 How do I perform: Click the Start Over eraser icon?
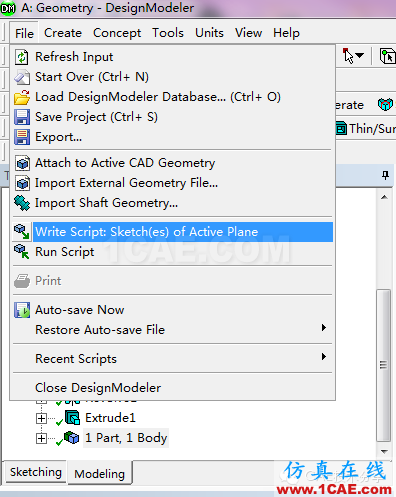coord(22,77)
